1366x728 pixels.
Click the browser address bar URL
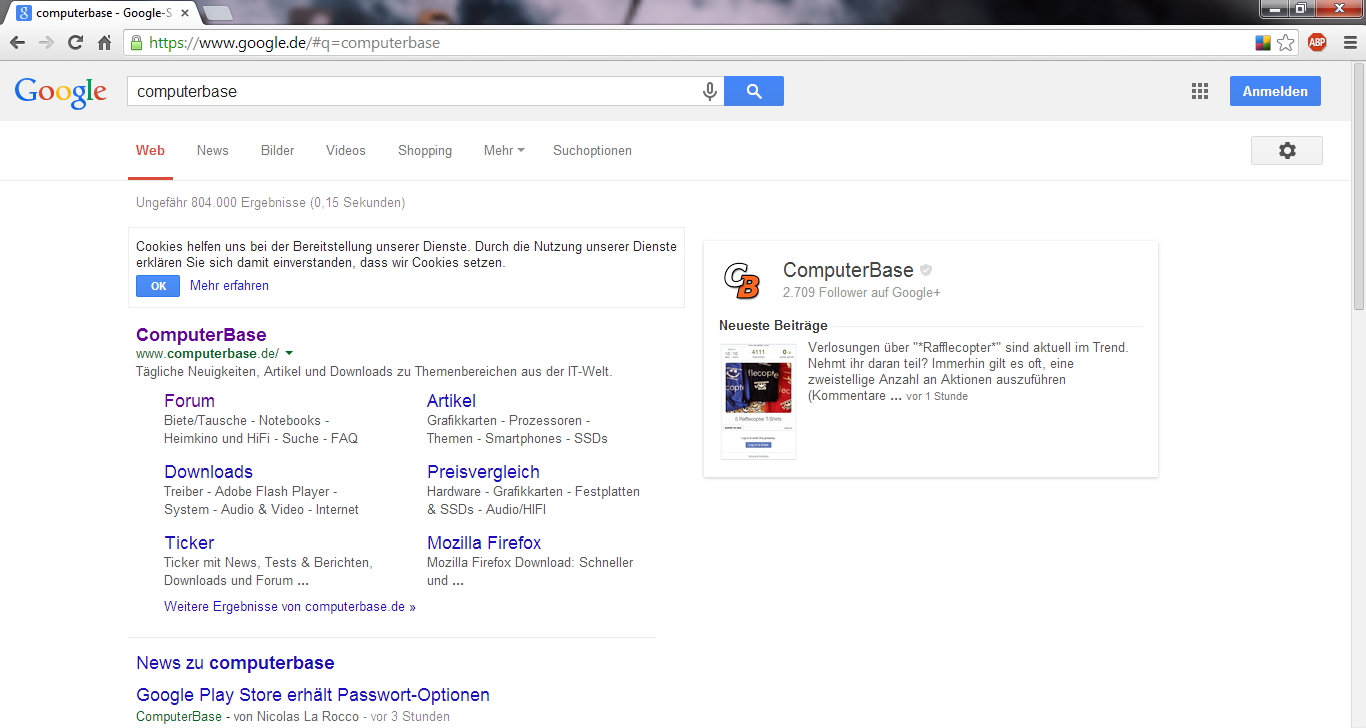point(294,43)
